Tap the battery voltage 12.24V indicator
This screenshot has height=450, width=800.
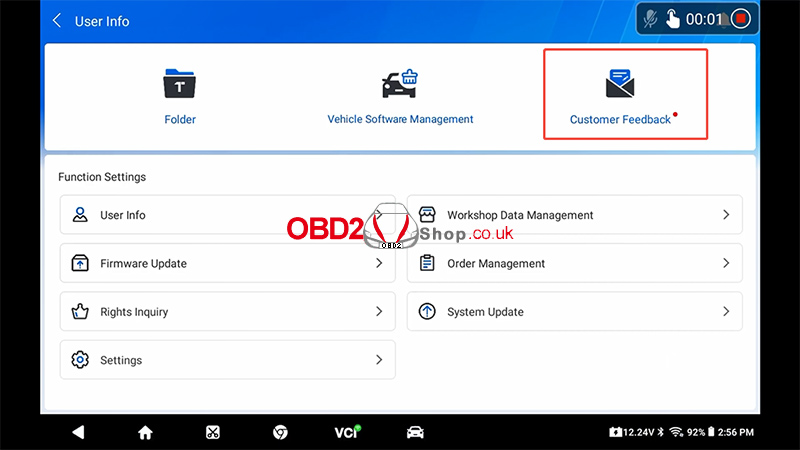point(632,432)
